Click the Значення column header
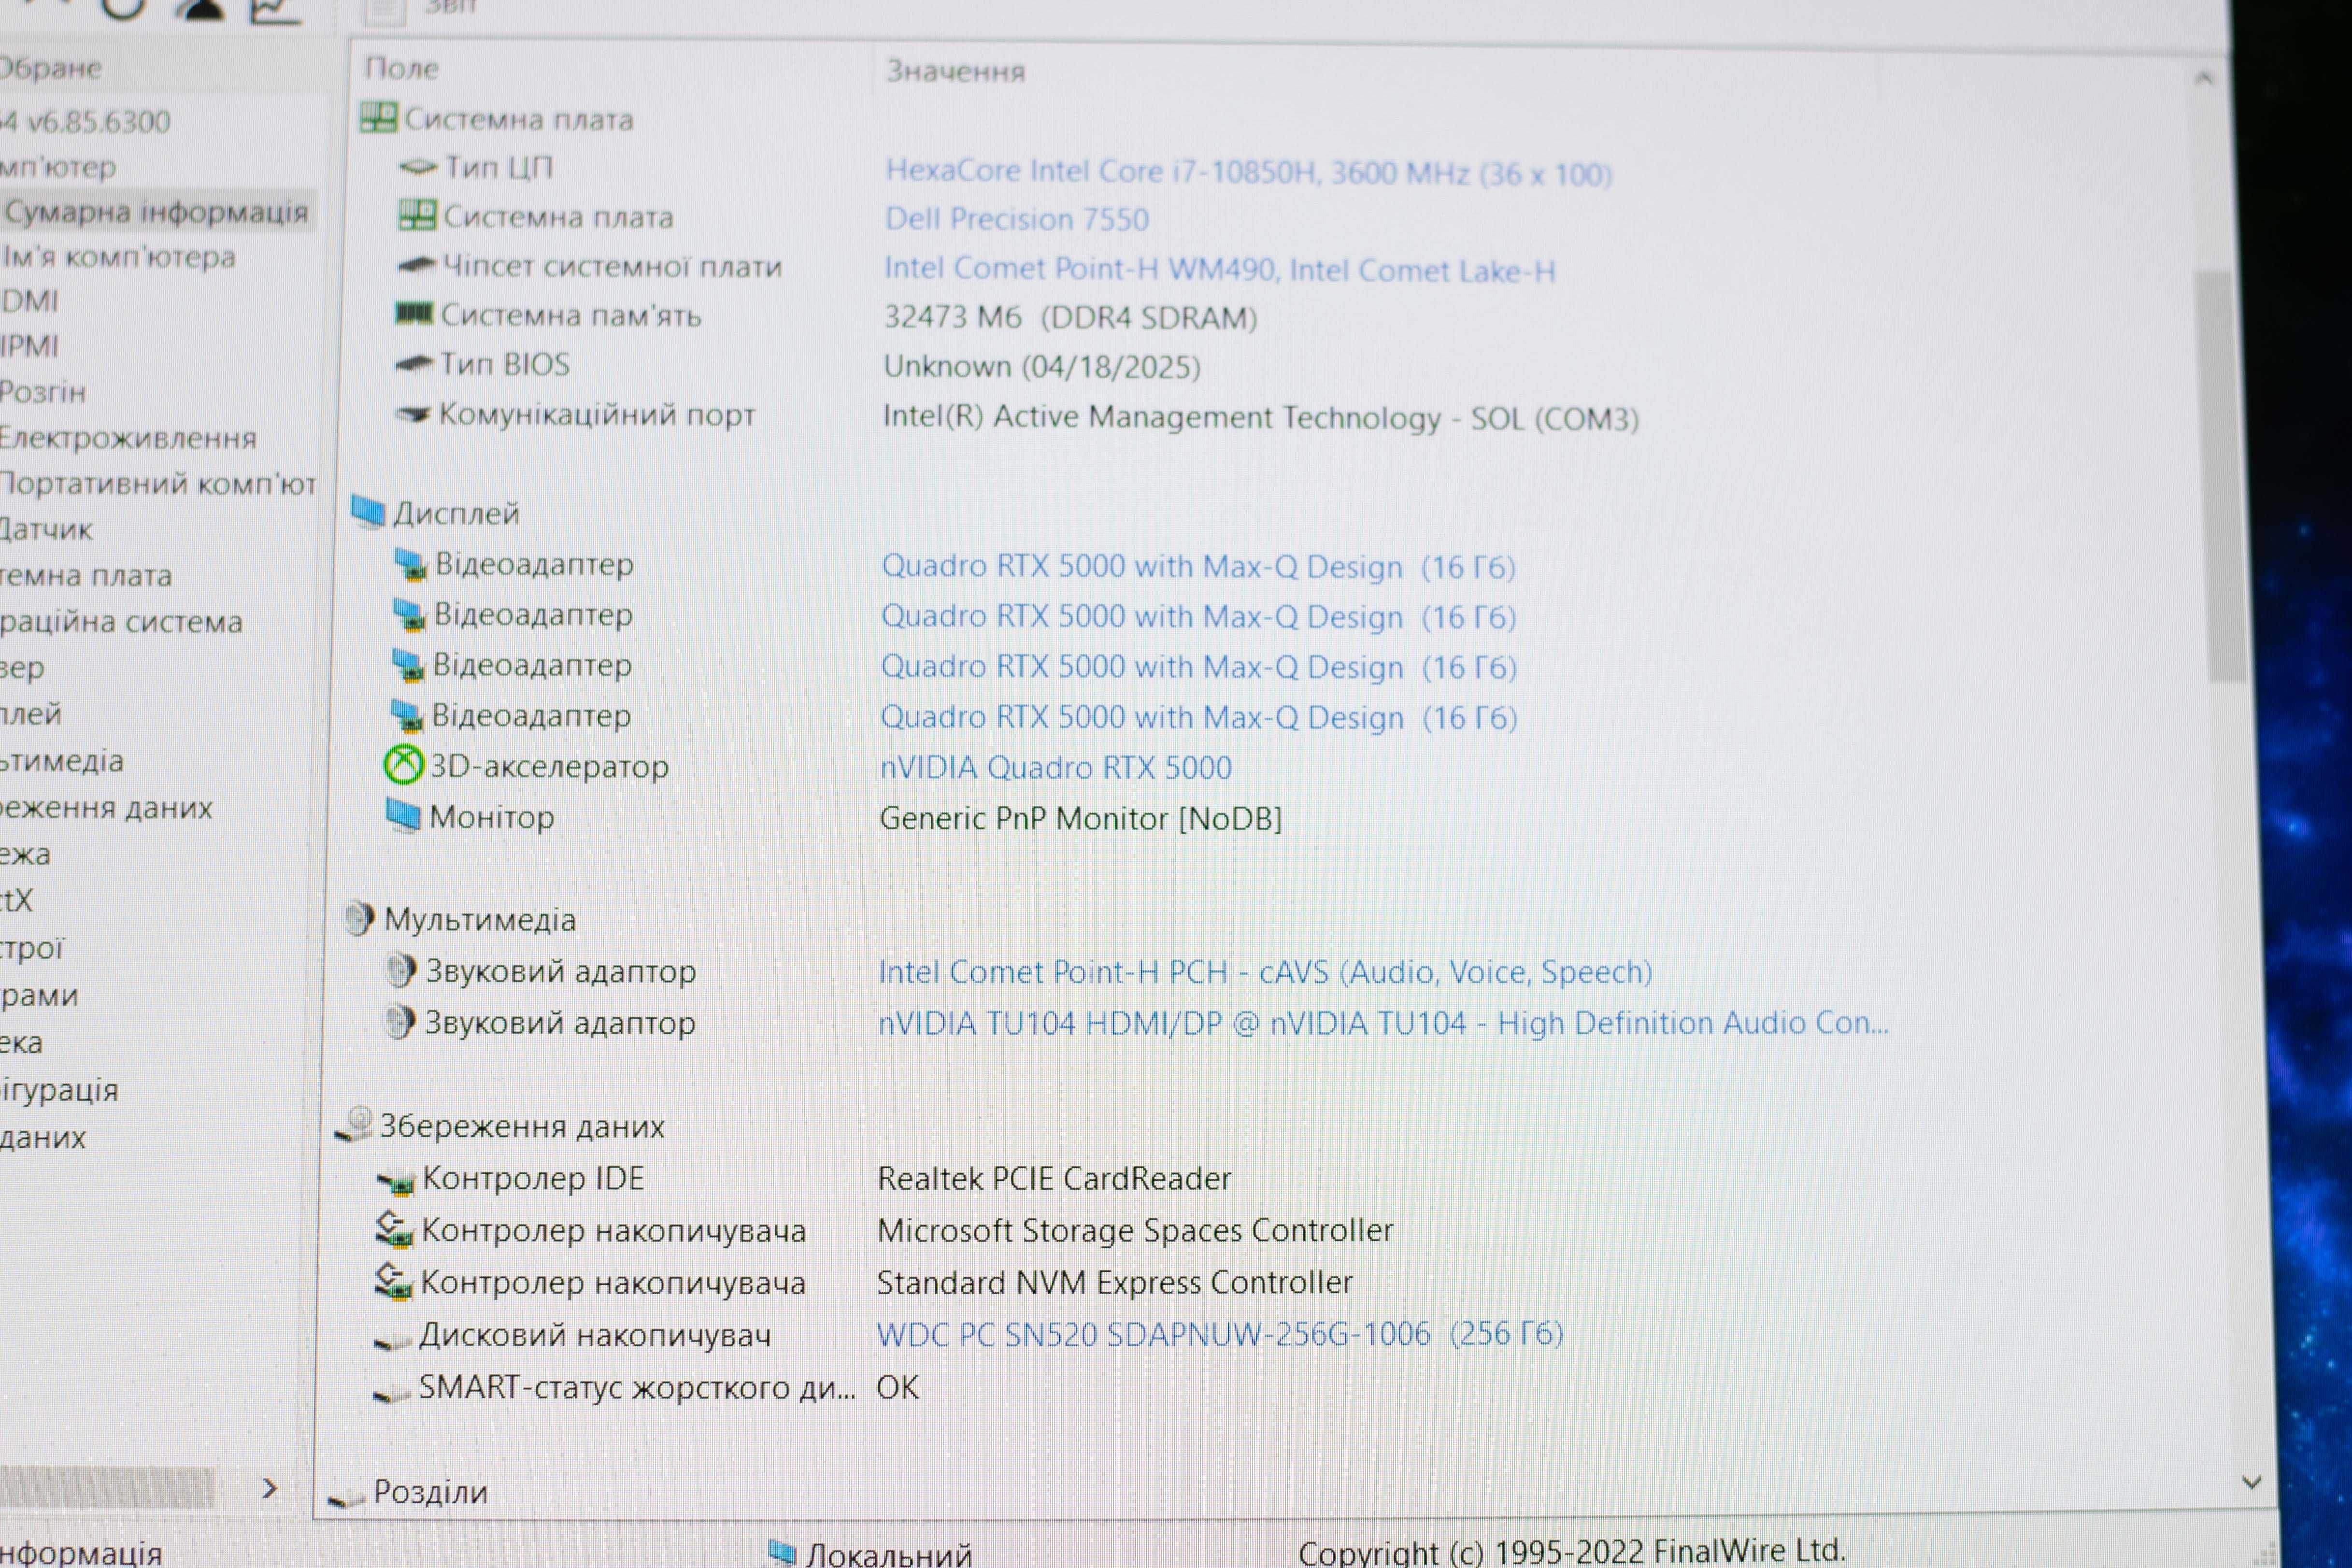 click(955, 71)
